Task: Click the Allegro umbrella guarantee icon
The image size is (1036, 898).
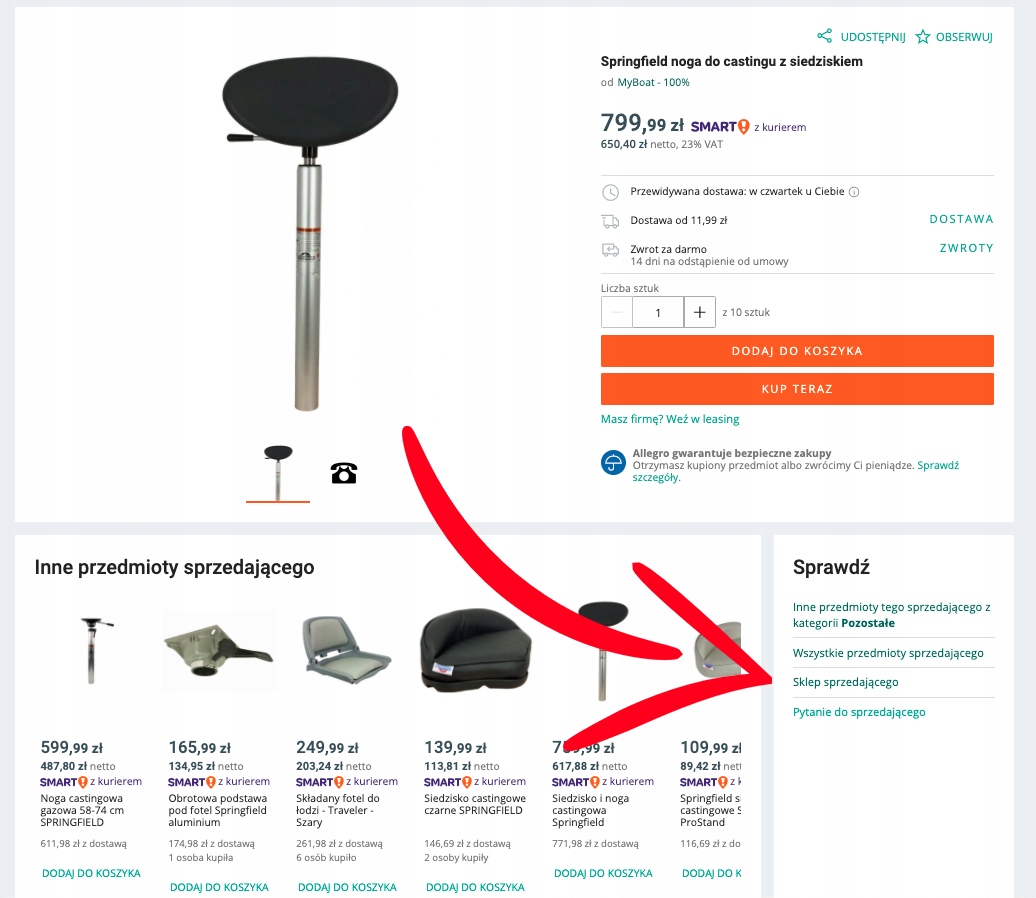Action: coord(613,463)
